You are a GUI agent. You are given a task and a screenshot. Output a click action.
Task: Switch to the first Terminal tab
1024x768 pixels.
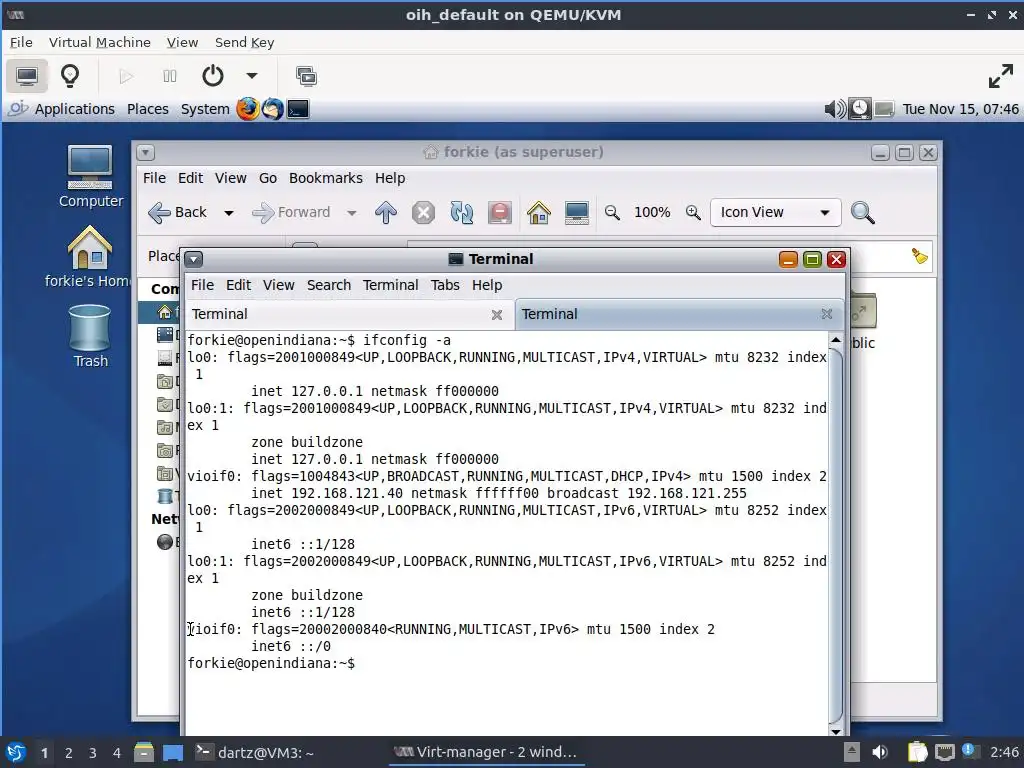(x=350, y=314)
